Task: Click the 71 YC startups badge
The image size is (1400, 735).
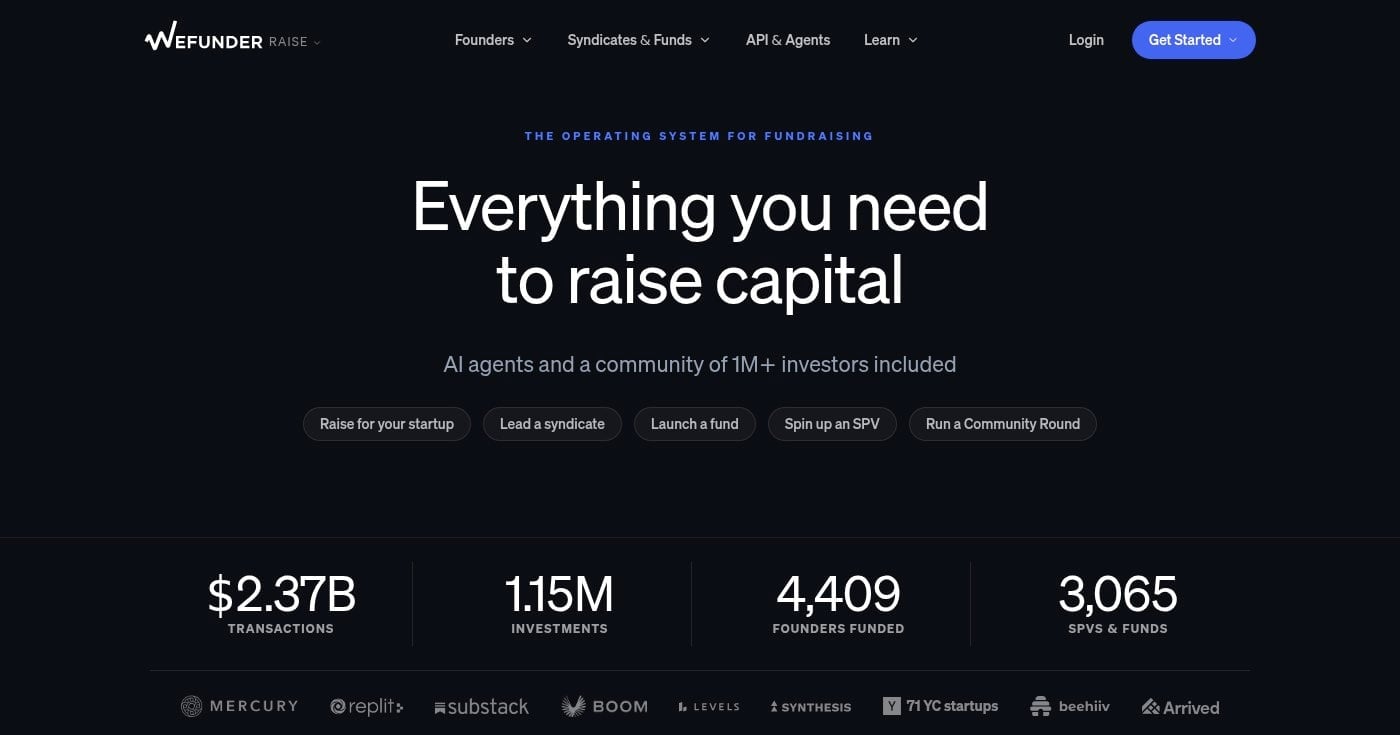Action: click(941, 706)
